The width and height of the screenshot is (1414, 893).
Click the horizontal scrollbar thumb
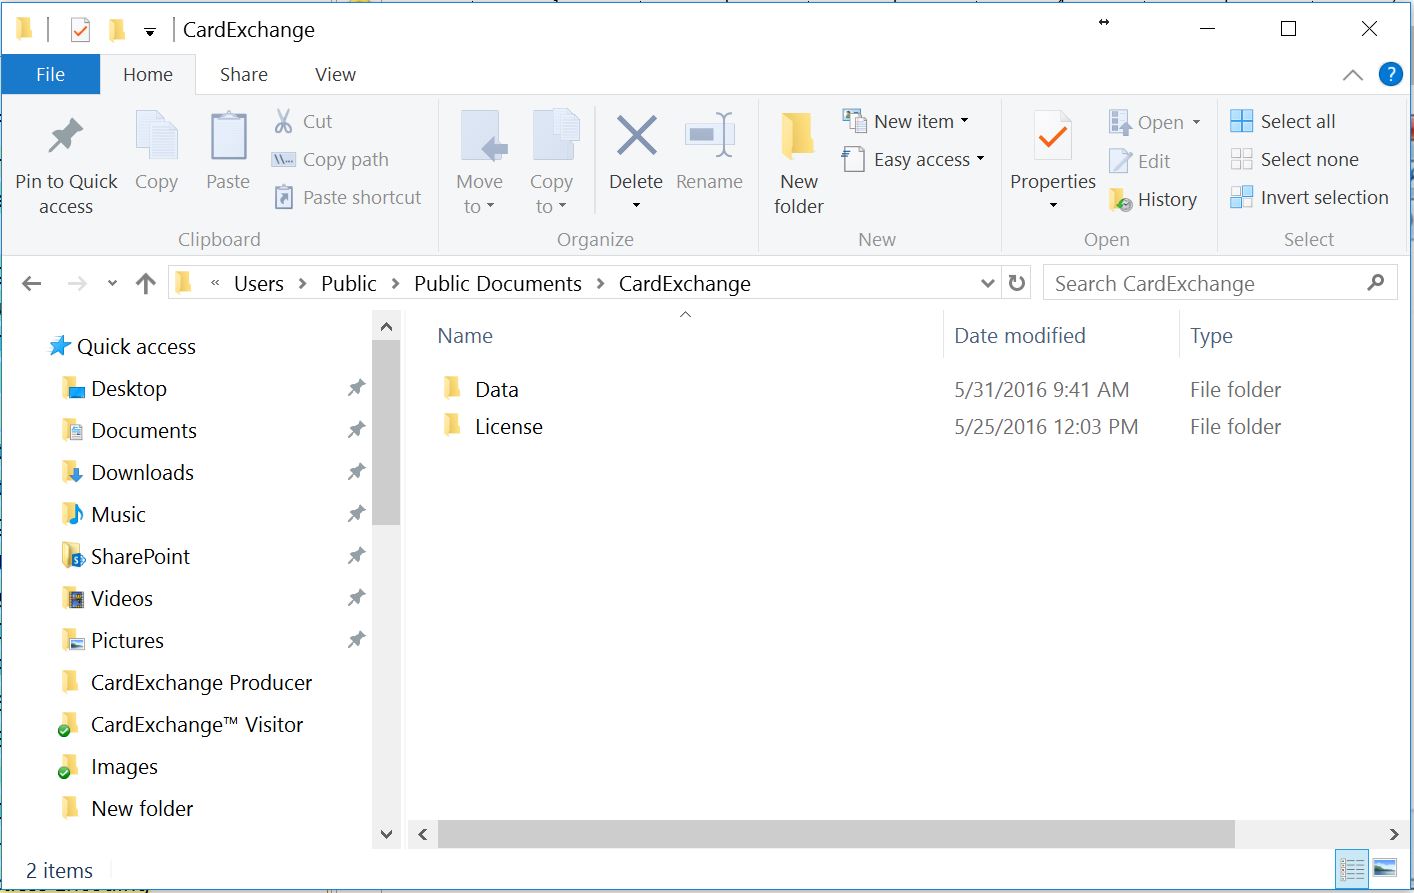click(x=836, y=834)
